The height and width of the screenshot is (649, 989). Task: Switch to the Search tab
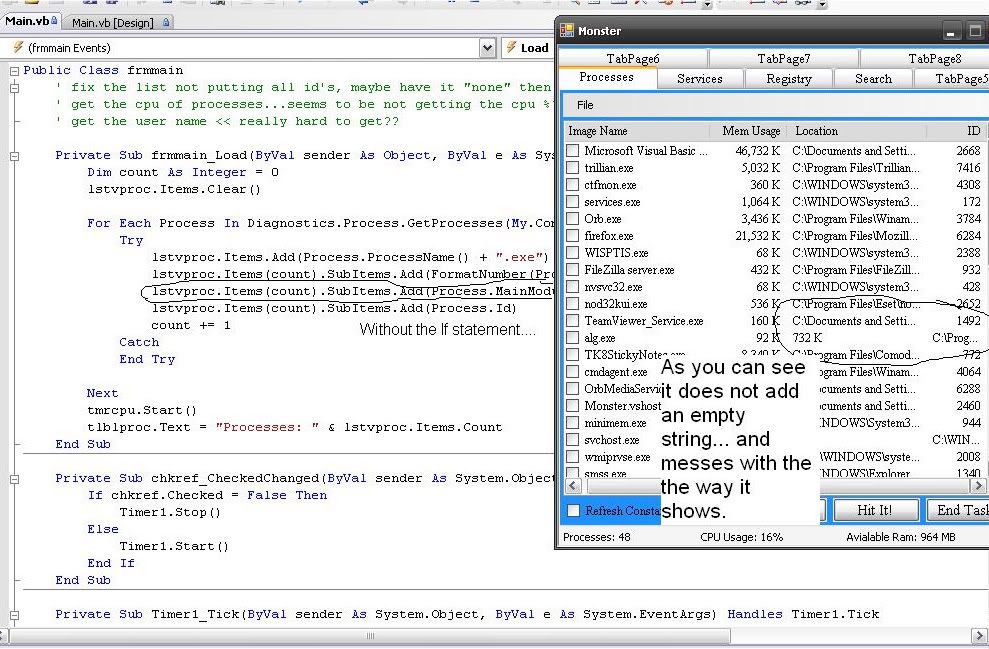click(x=873, y=78)
